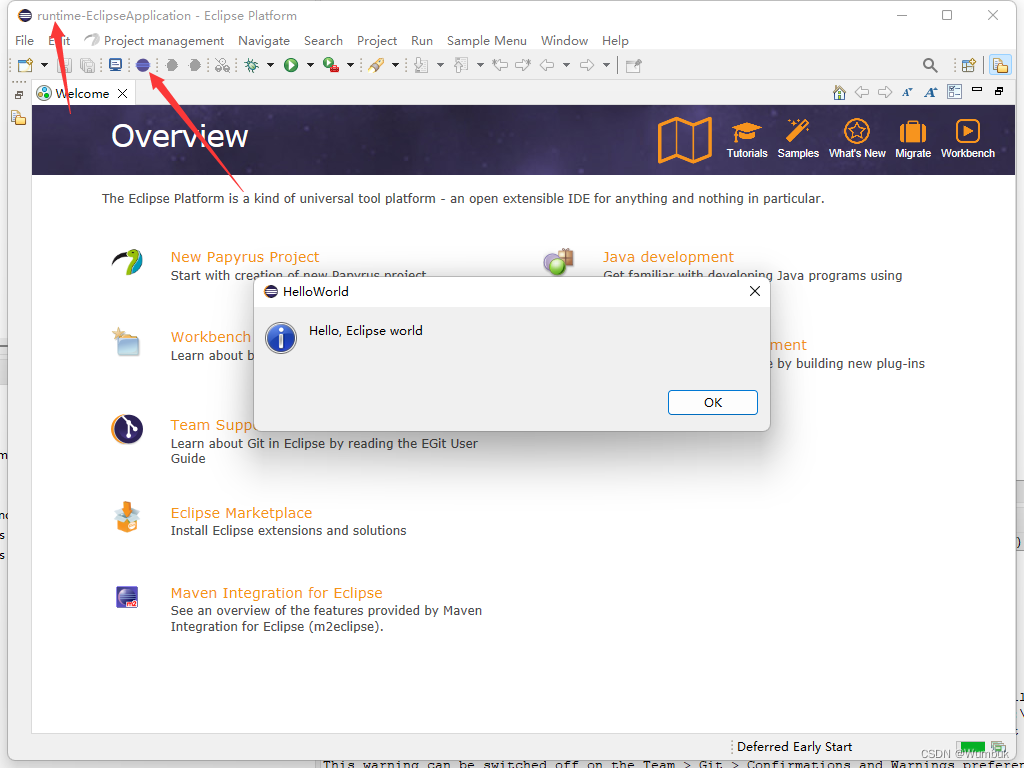Close the HelloWorld dialog
Viewport: 1024px width, 768px height.
coord(755,291)
